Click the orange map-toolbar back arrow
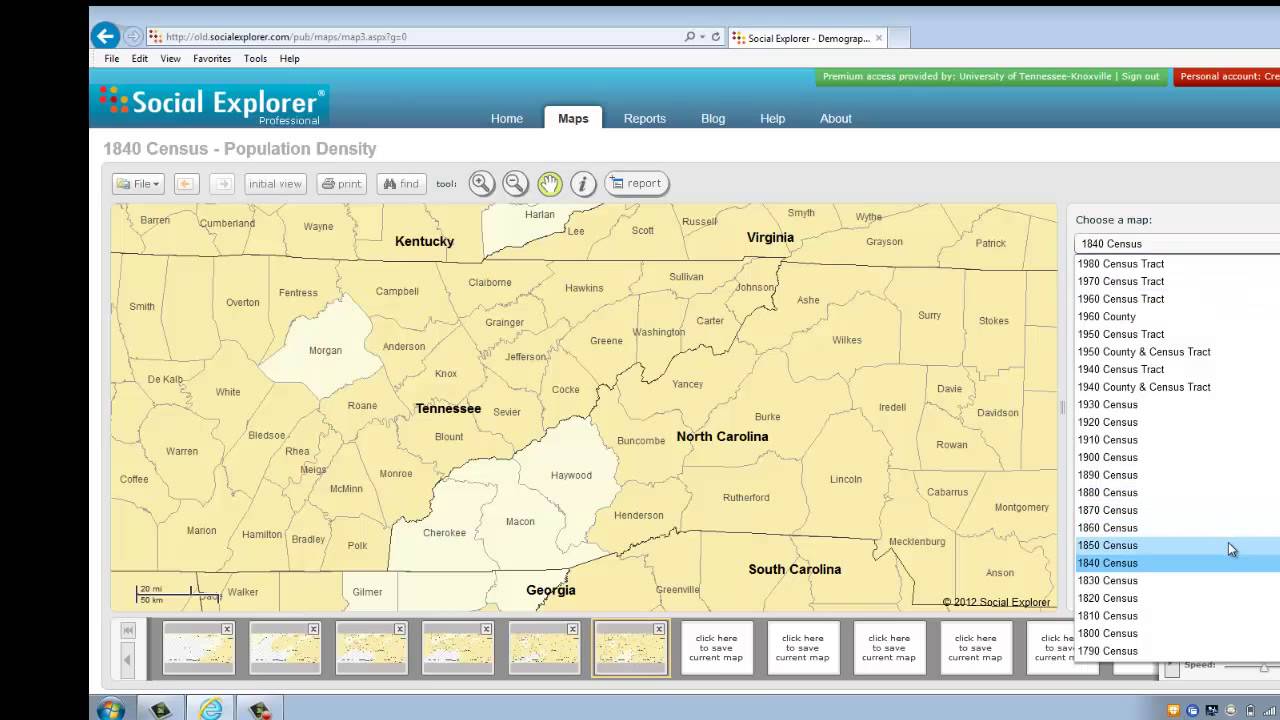The height and width of the screenshot is (720, 1280). point(185,184)
